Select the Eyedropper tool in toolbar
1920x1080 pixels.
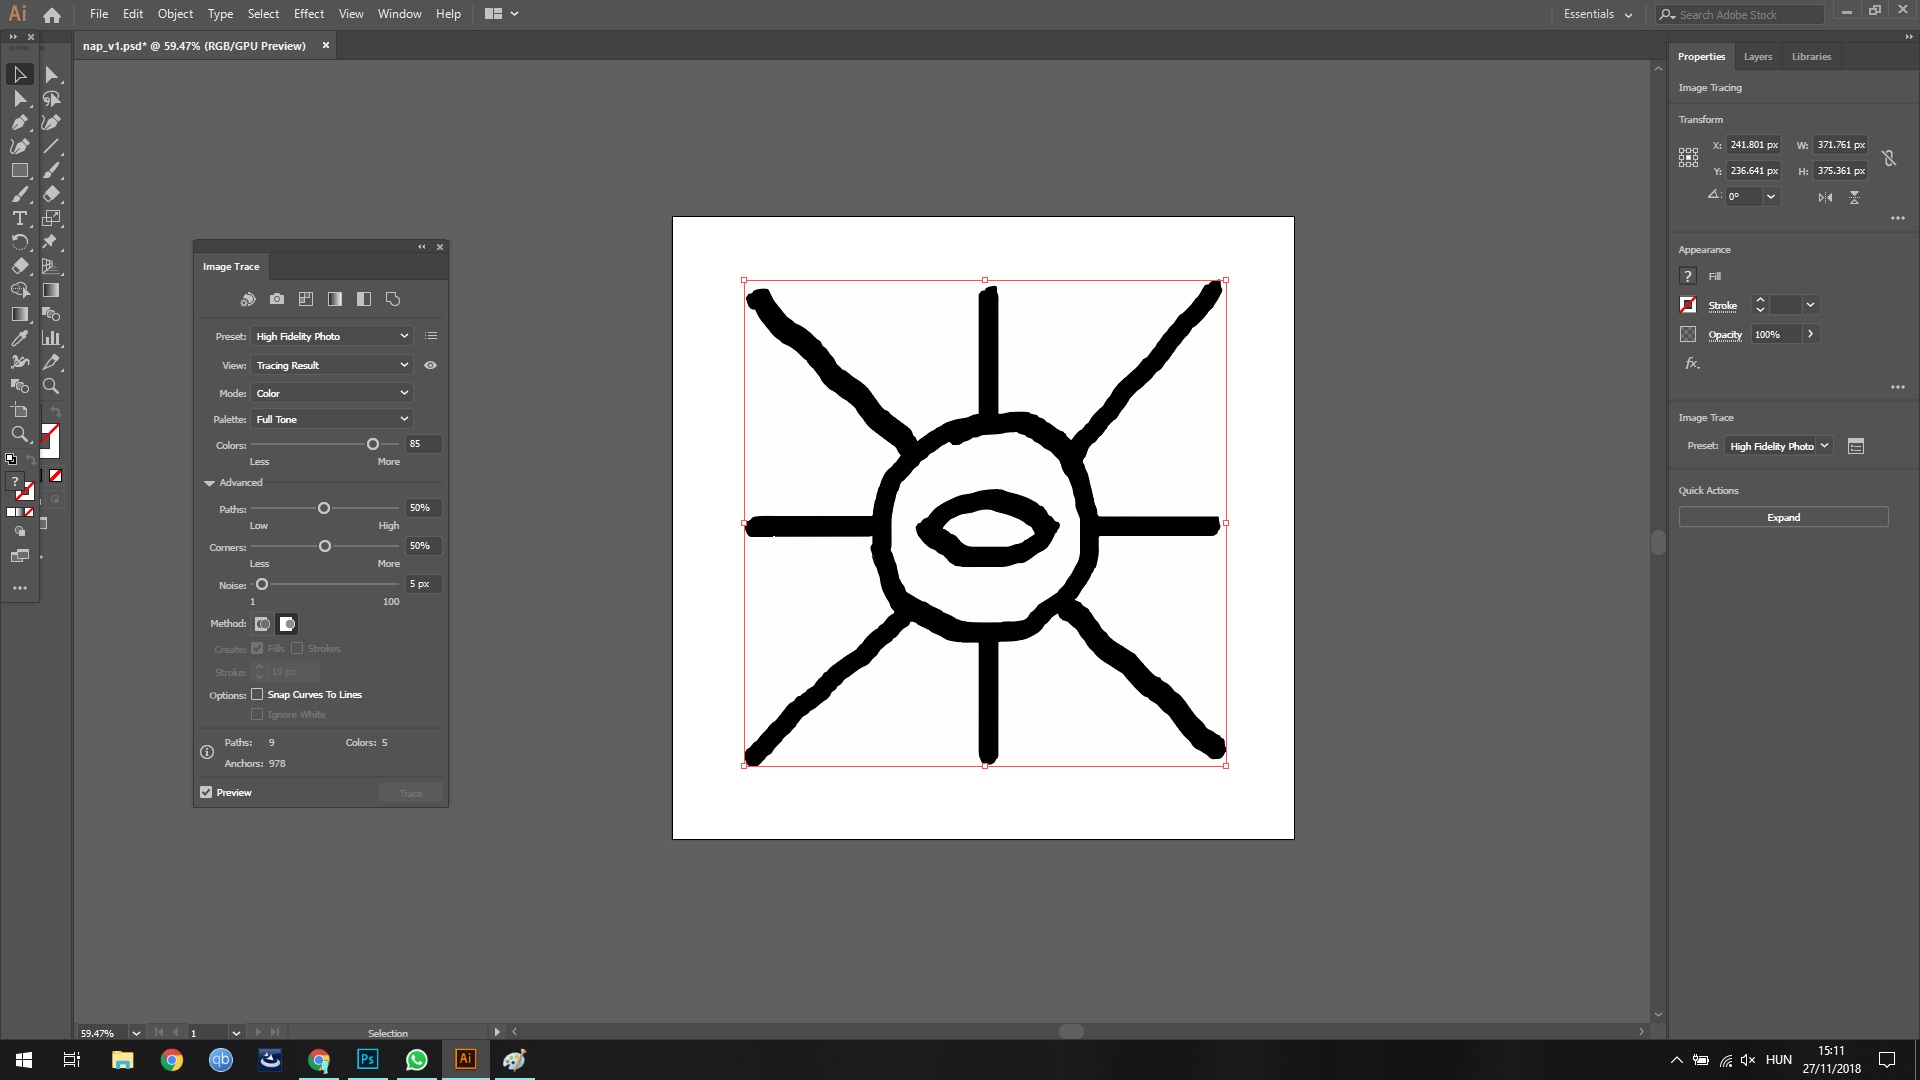[x=19, y=338]
